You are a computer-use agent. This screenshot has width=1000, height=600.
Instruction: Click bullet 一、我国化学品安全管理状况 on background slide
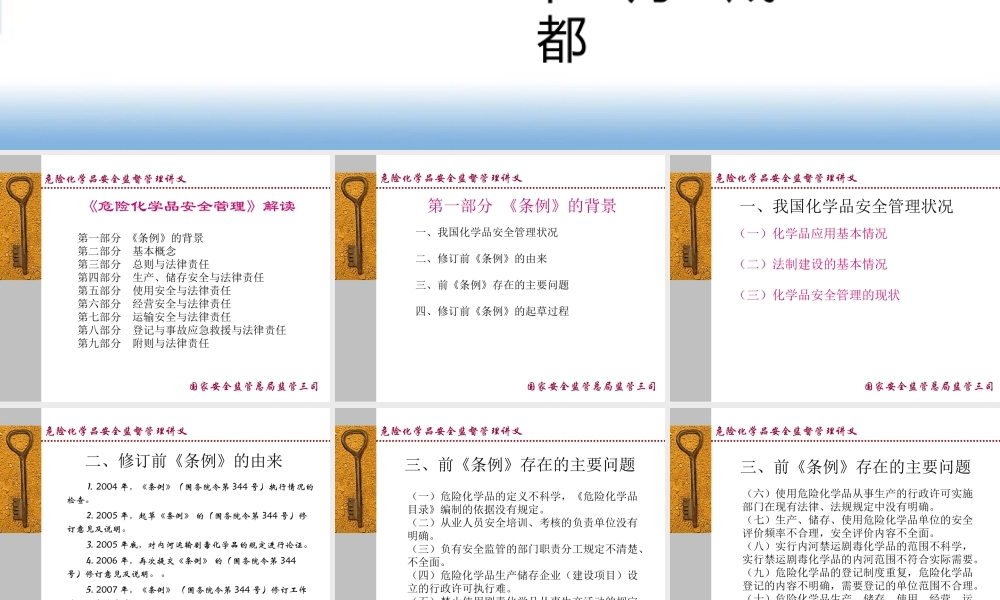[487, 233]
